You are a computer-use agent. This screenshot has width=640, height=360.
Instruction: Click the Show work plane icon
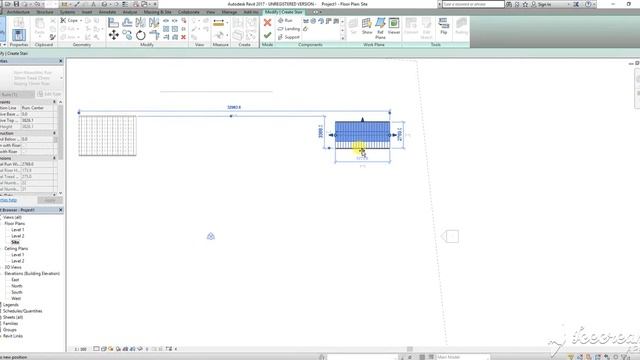pos(367,26)
